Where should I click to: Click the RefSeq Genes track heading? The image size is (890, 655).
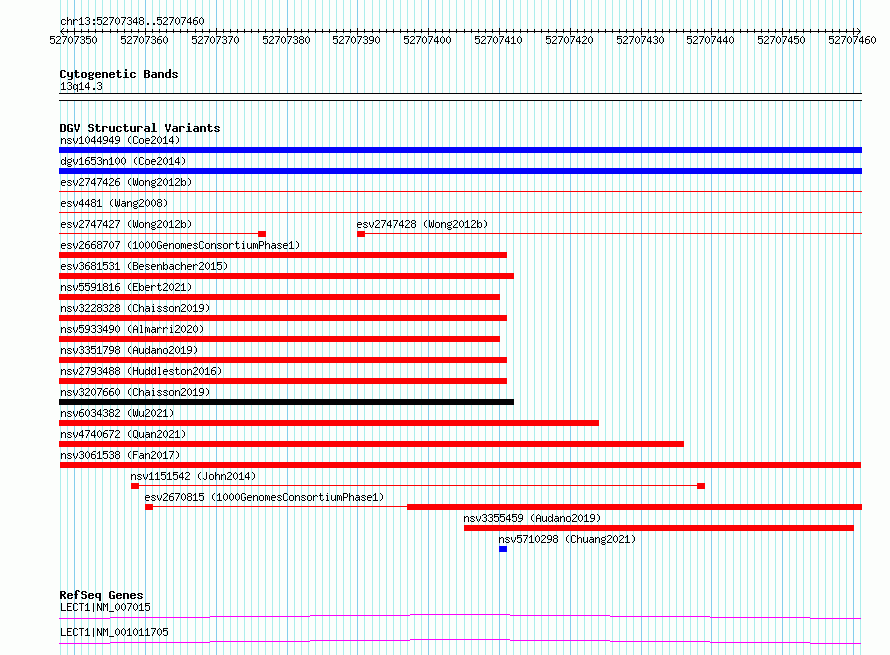[x=101, y=595]
